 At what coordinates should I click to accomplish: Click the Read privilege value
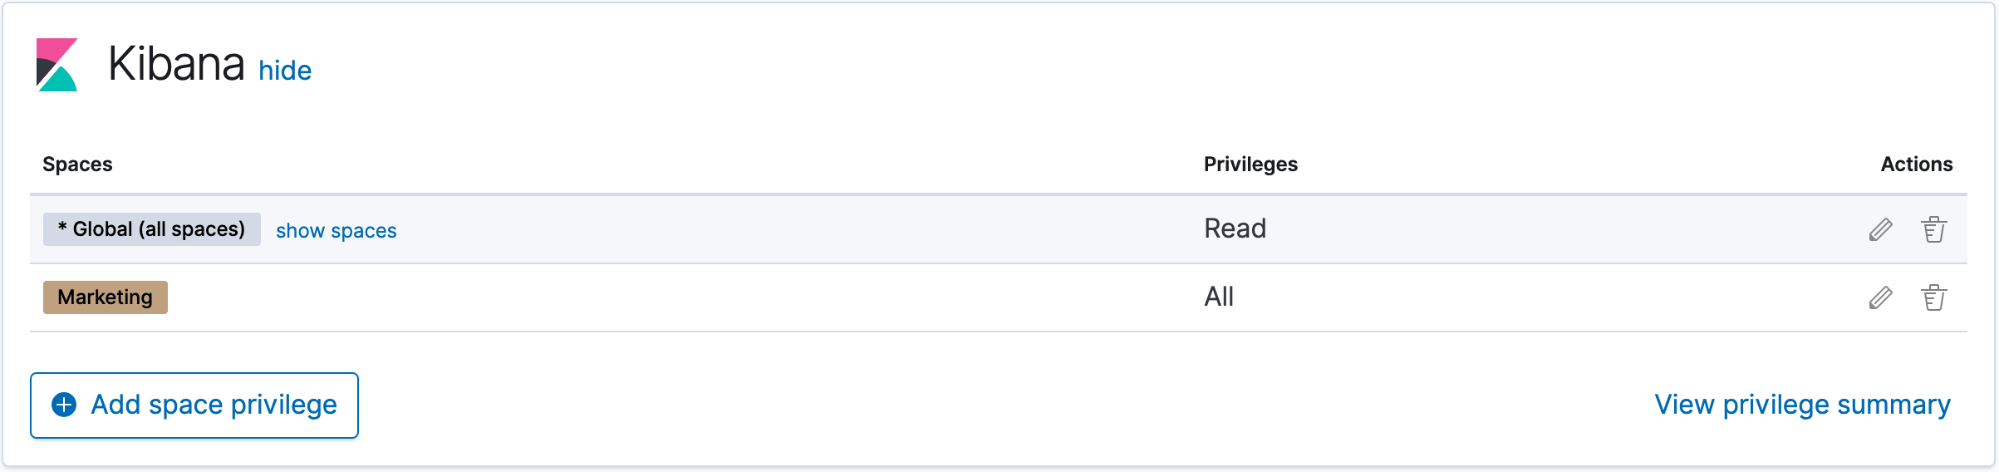(1235, 229)
